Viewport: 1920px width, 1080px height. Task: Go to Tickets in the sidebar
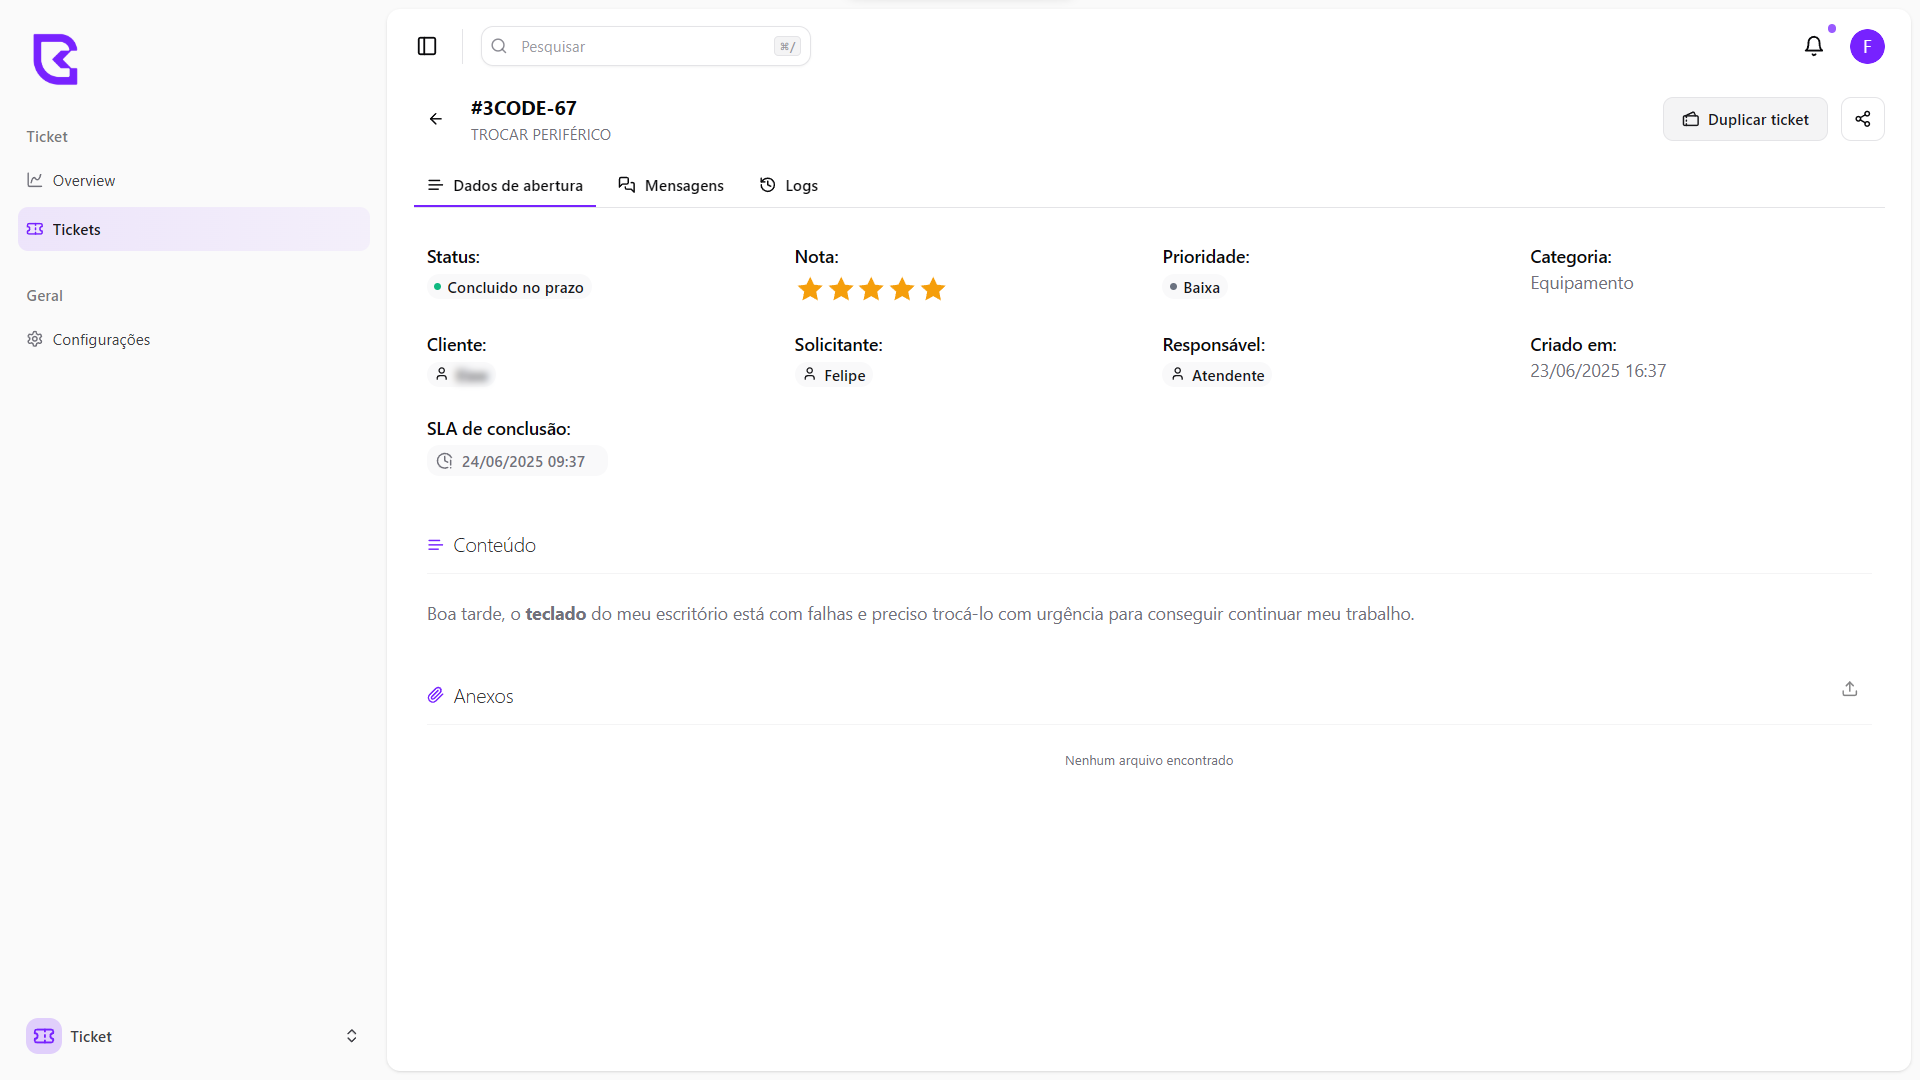[x=77, y=229]
